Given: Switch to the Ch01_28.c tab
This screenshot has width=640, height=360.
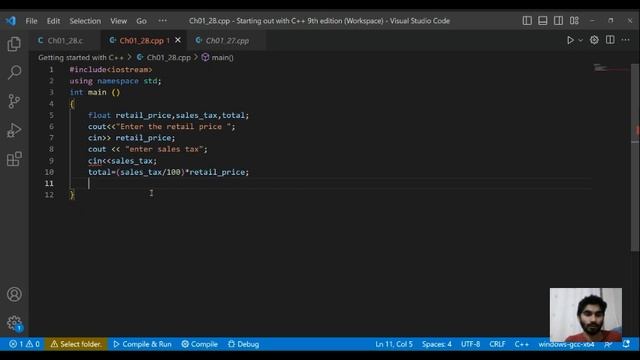Looking at the screenshot, I should pos(65,40).
